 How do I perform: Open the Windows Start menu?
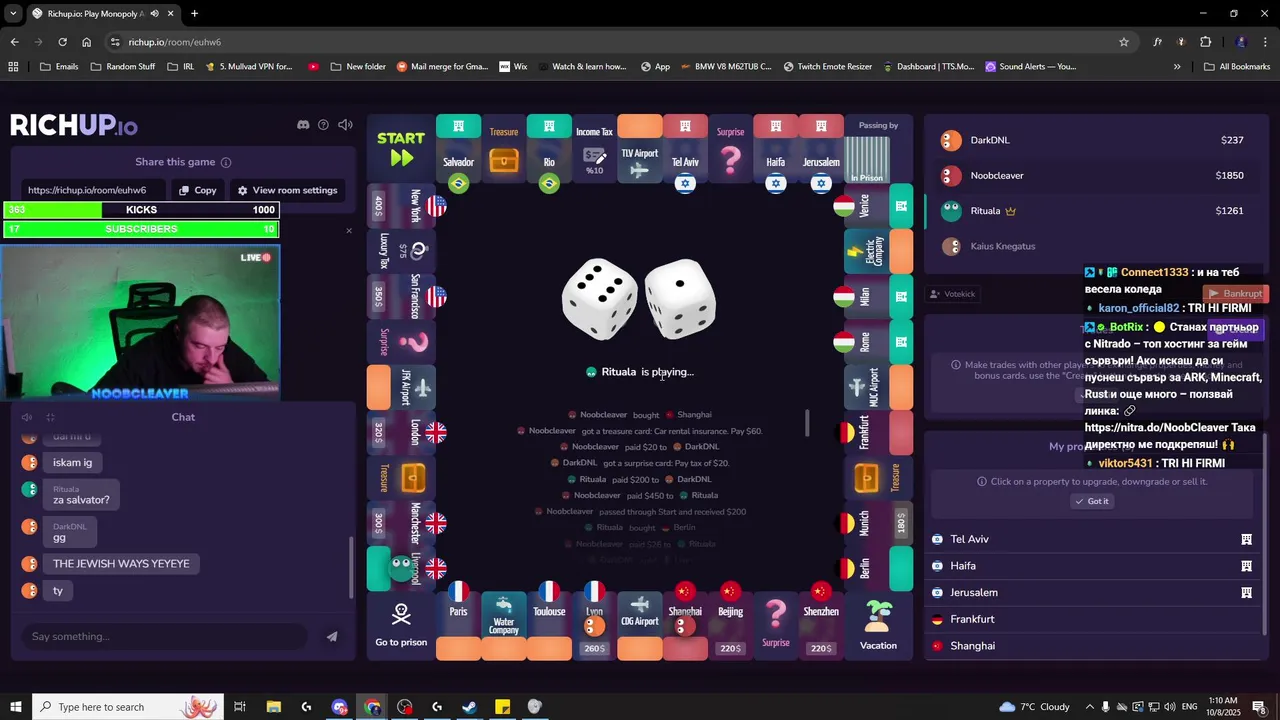coord(14,707)
